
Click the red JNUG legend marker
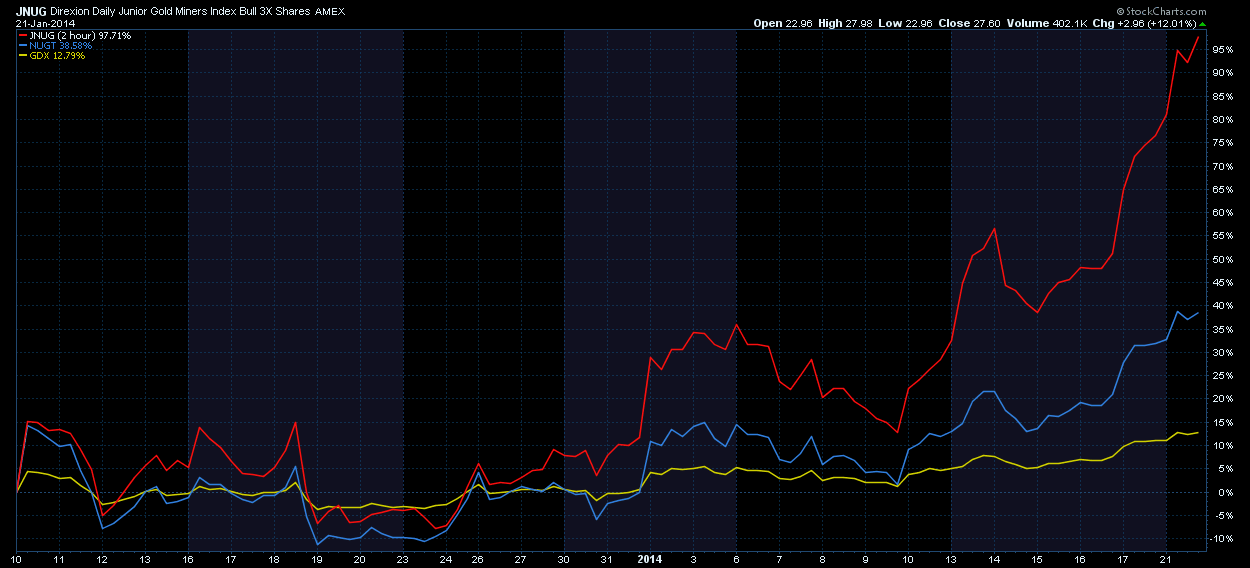(24, 36)
